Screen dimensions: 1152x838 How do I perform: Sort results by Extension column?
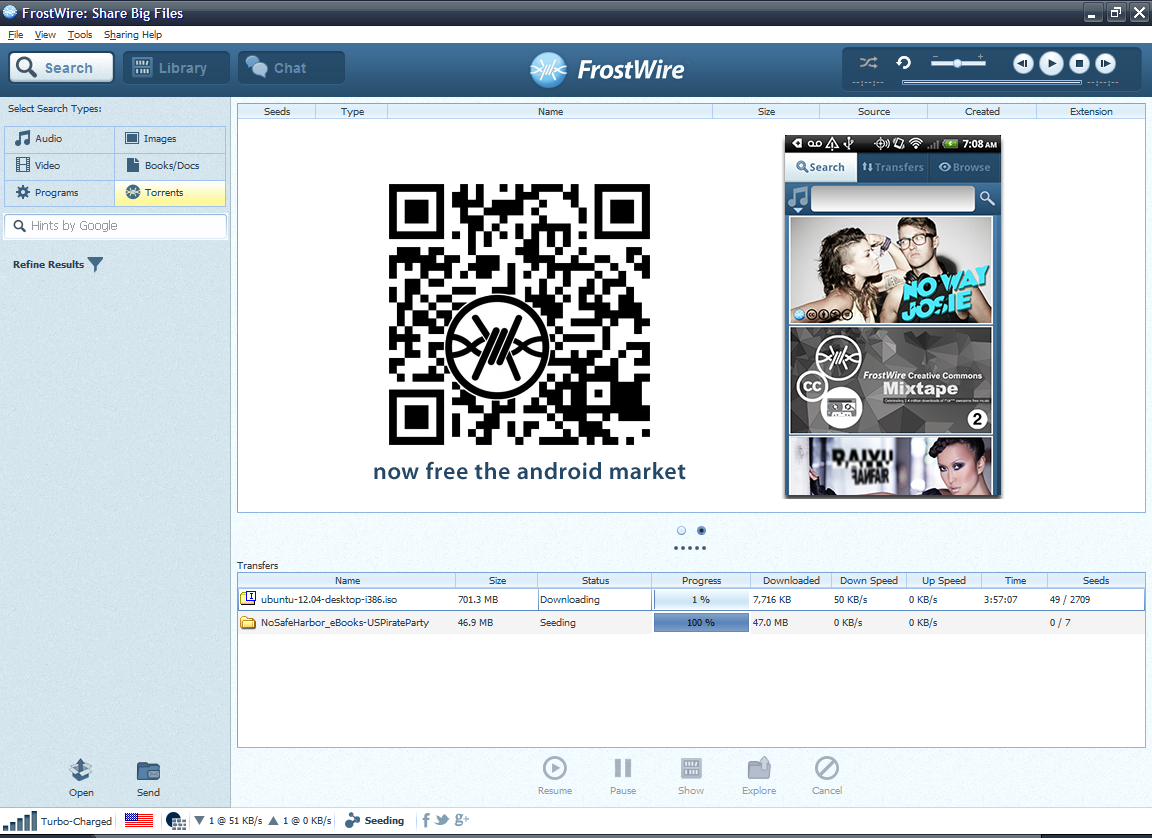tap(1091, 112)
